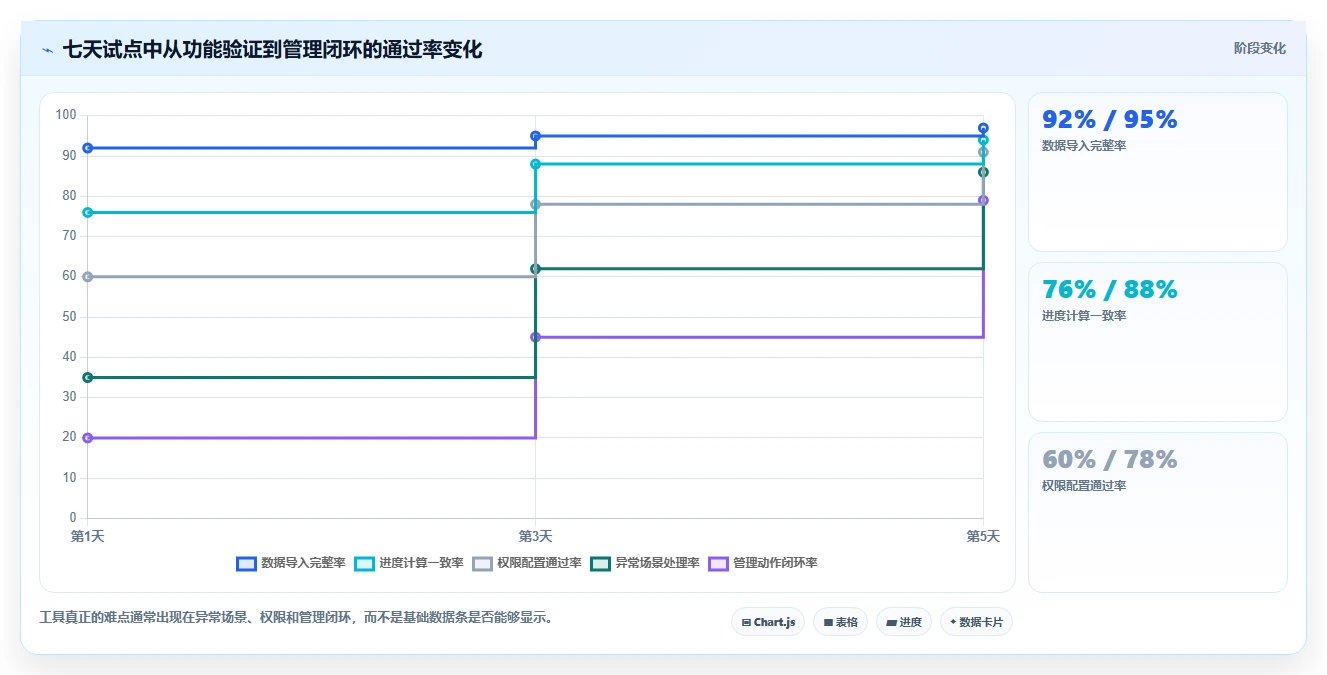Click the 第1天 data point at value 20
1327x675 pixels.
(x=88, y=438)
